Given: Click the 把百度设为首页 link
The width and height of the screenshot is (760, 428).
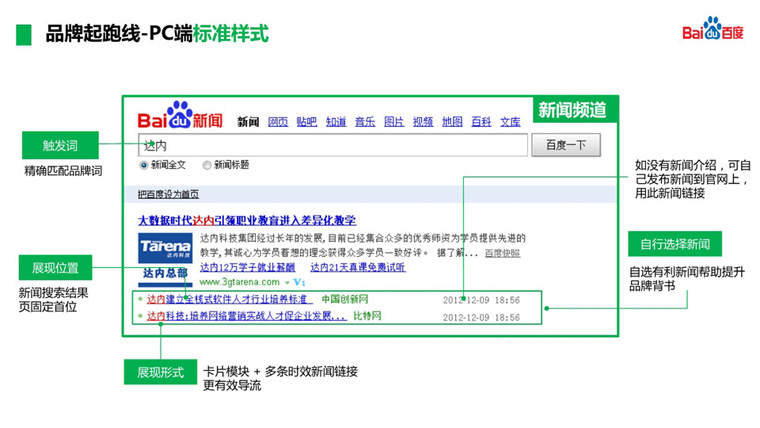Looking at the screenshot, I should coord(168,194).
